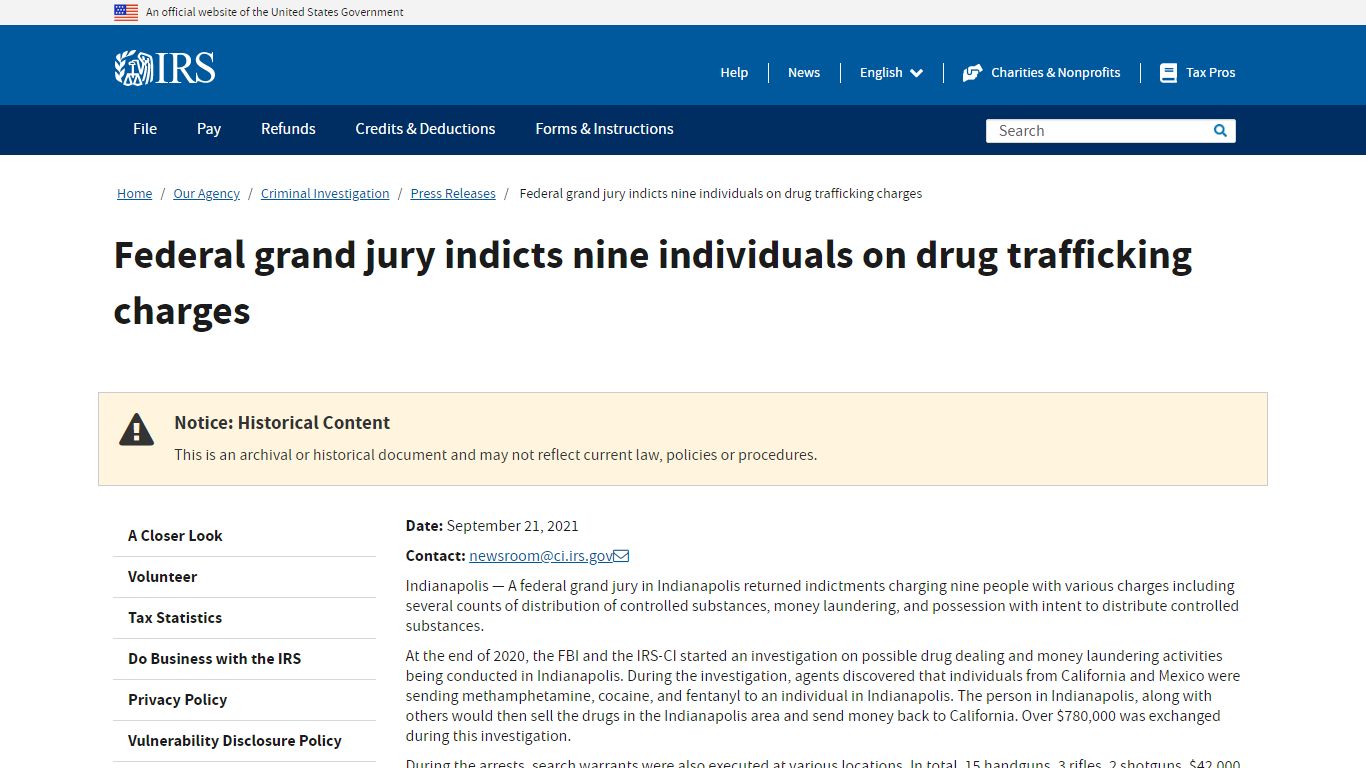The image size is (1366, 768).
Task: Open Privacy Policy sidebar item
Action: (244, 700)
